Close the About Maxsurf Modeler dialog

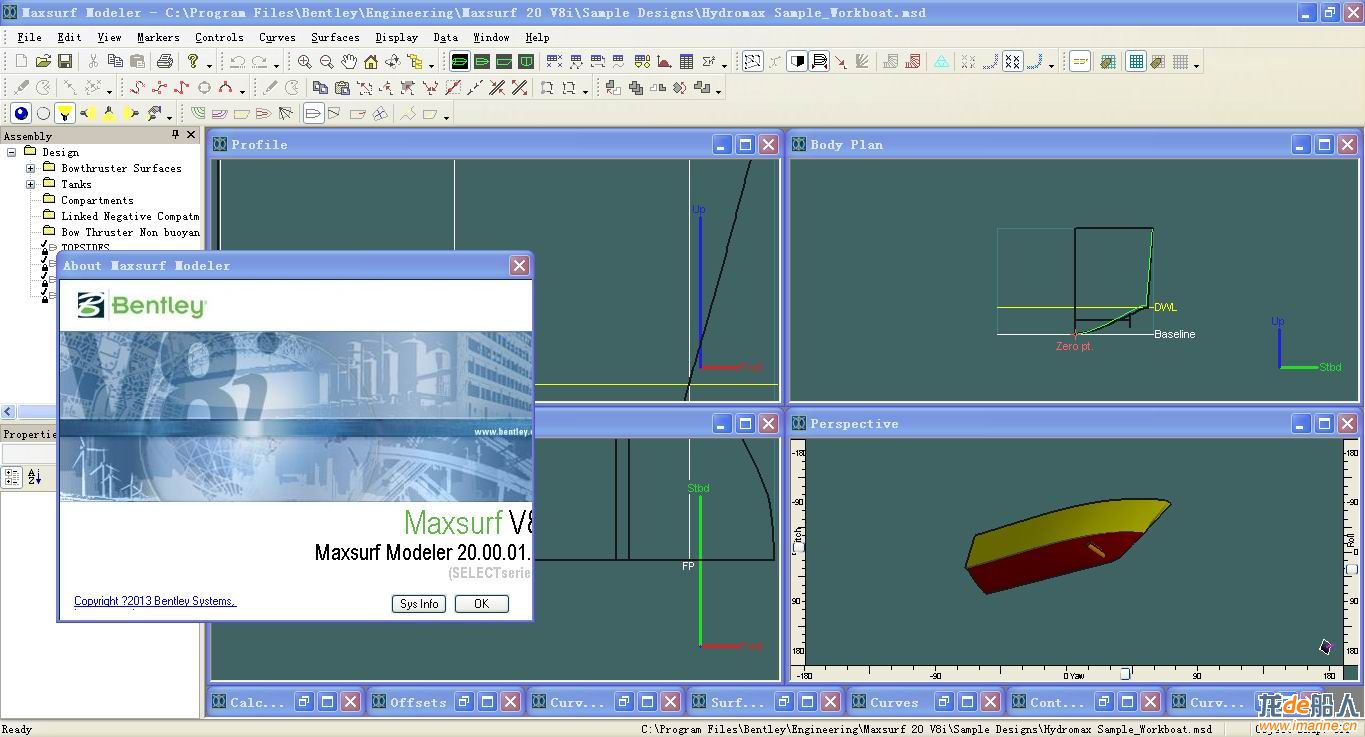(519, 265)
